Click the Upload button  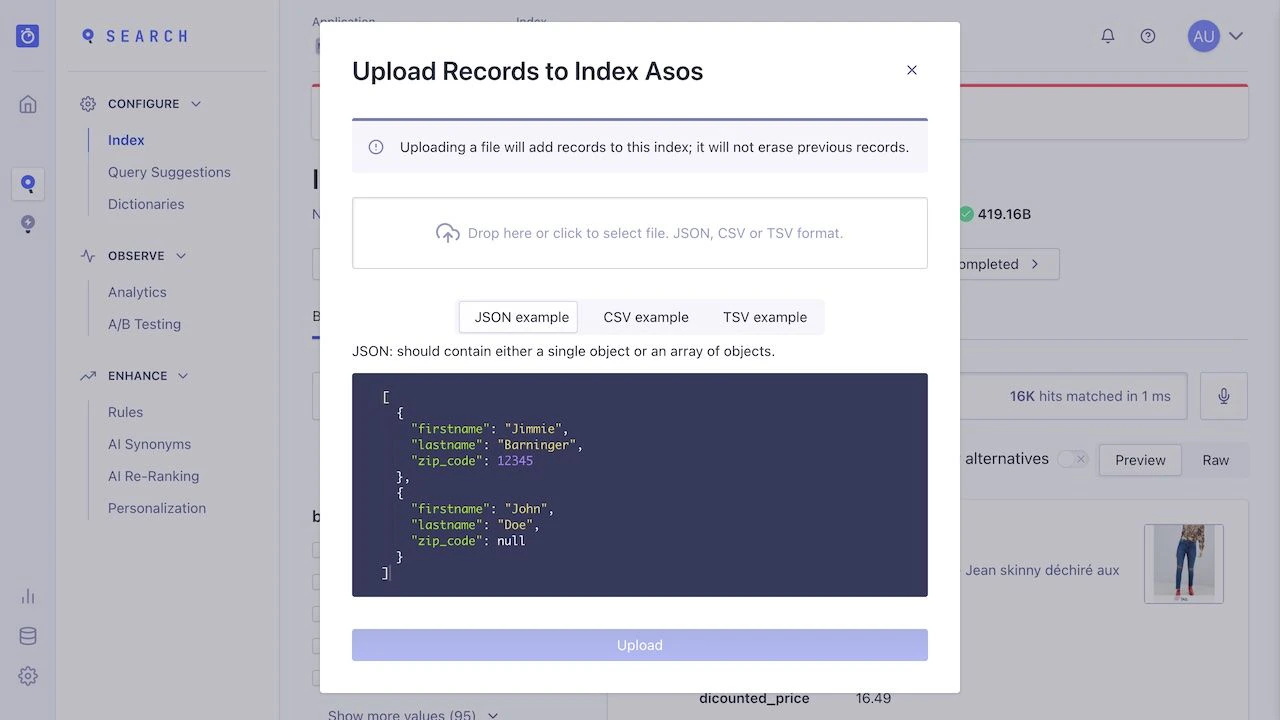pos(639,645)
